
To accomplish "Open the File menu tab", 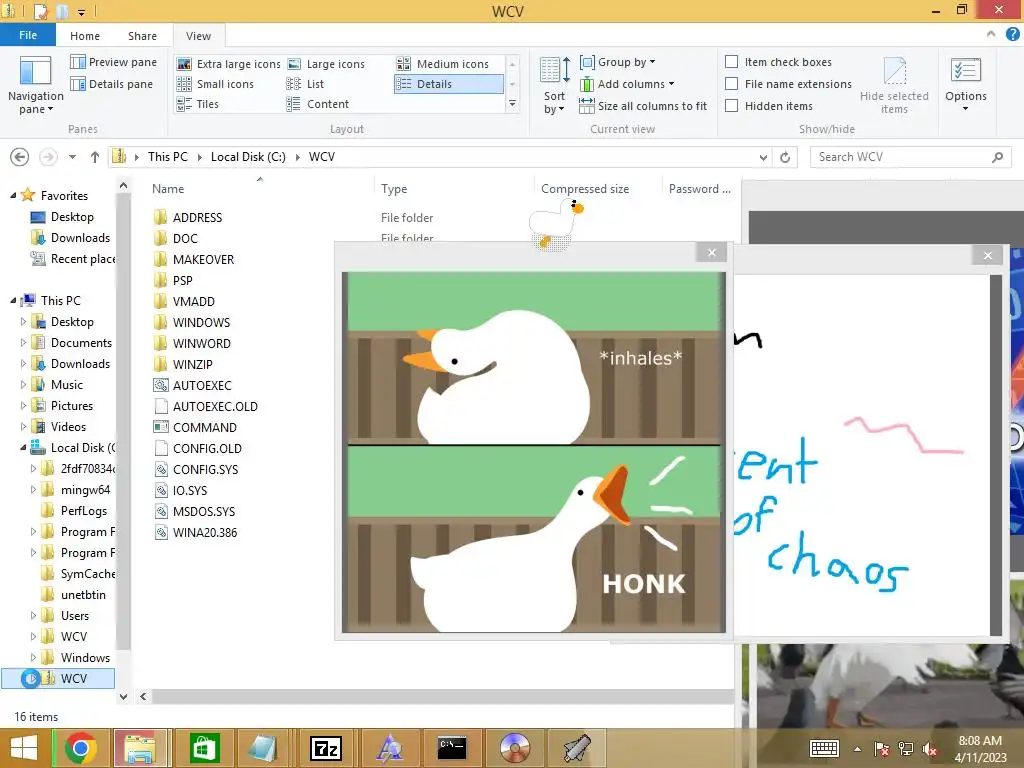I will [x=28, y=35].
